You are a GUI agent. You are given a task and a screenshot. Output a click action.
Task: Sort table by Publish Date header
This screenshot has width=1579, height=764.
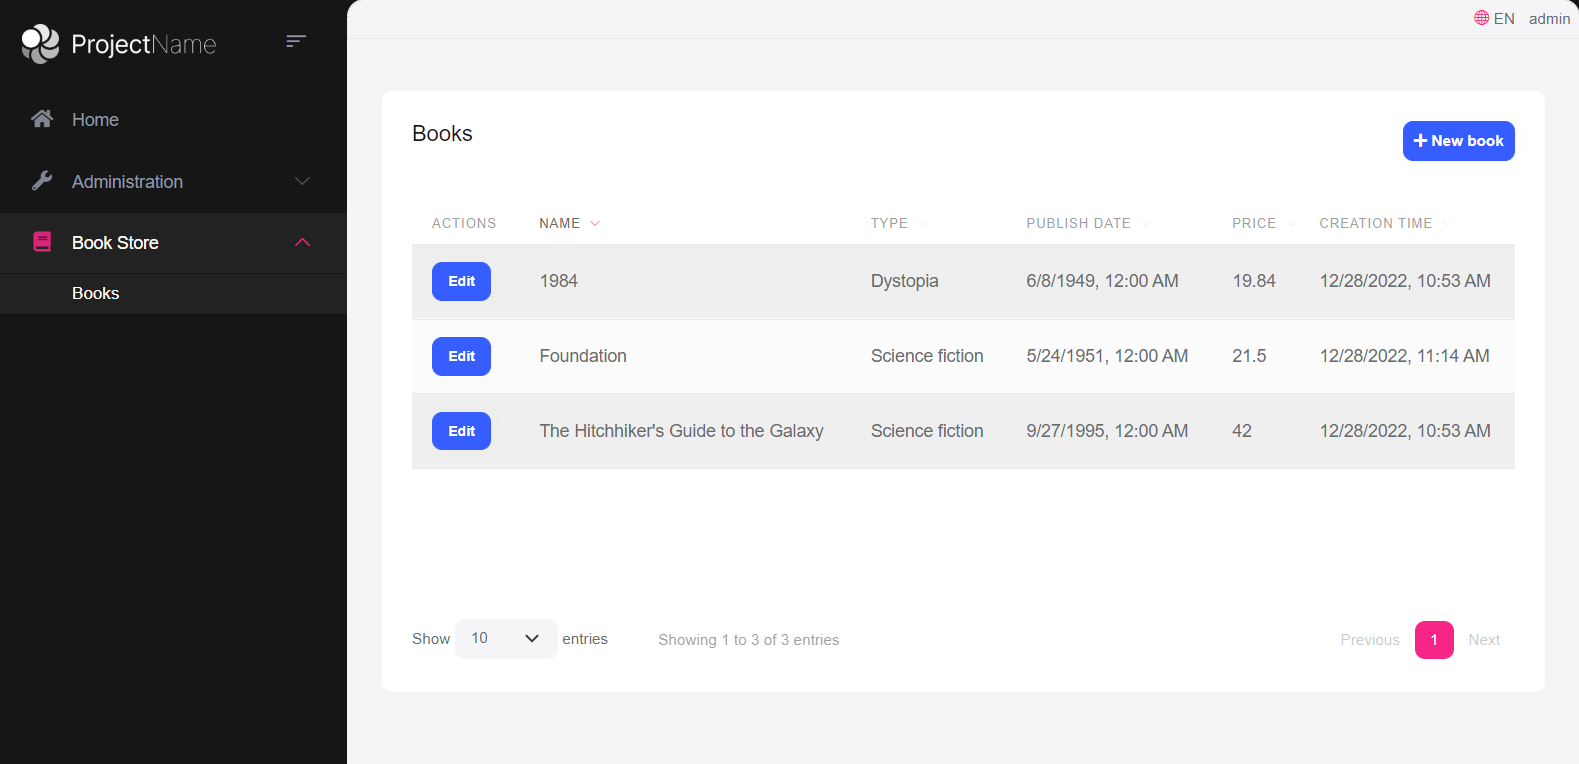coord(1078,223)
